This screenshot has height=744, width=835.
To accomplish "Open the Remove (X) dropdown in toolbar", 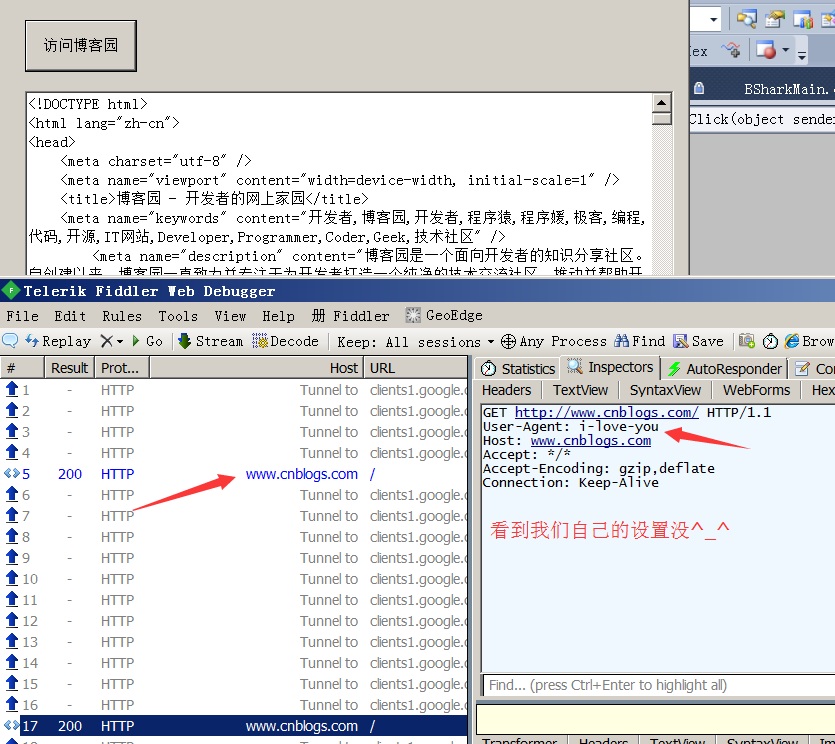I will (x=112, y=341).
